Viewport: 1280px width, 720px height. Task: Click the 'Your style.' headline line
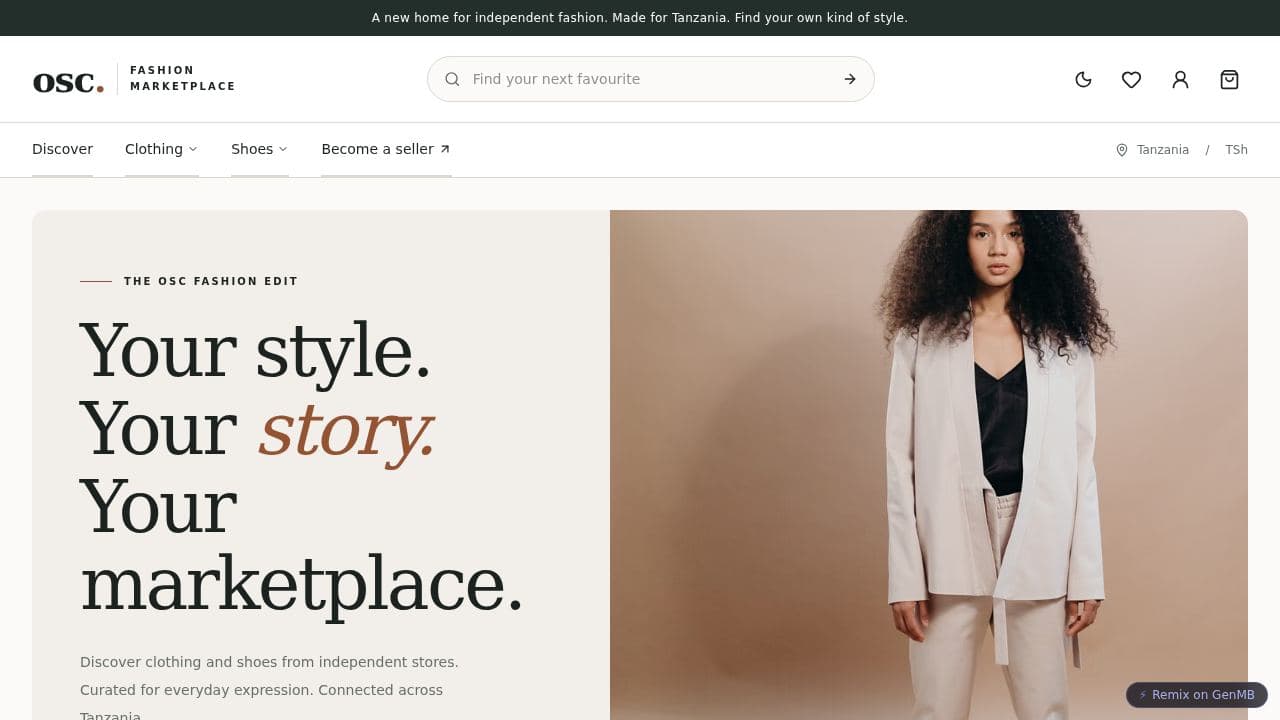pyautogui.click(x=255, y=351)
